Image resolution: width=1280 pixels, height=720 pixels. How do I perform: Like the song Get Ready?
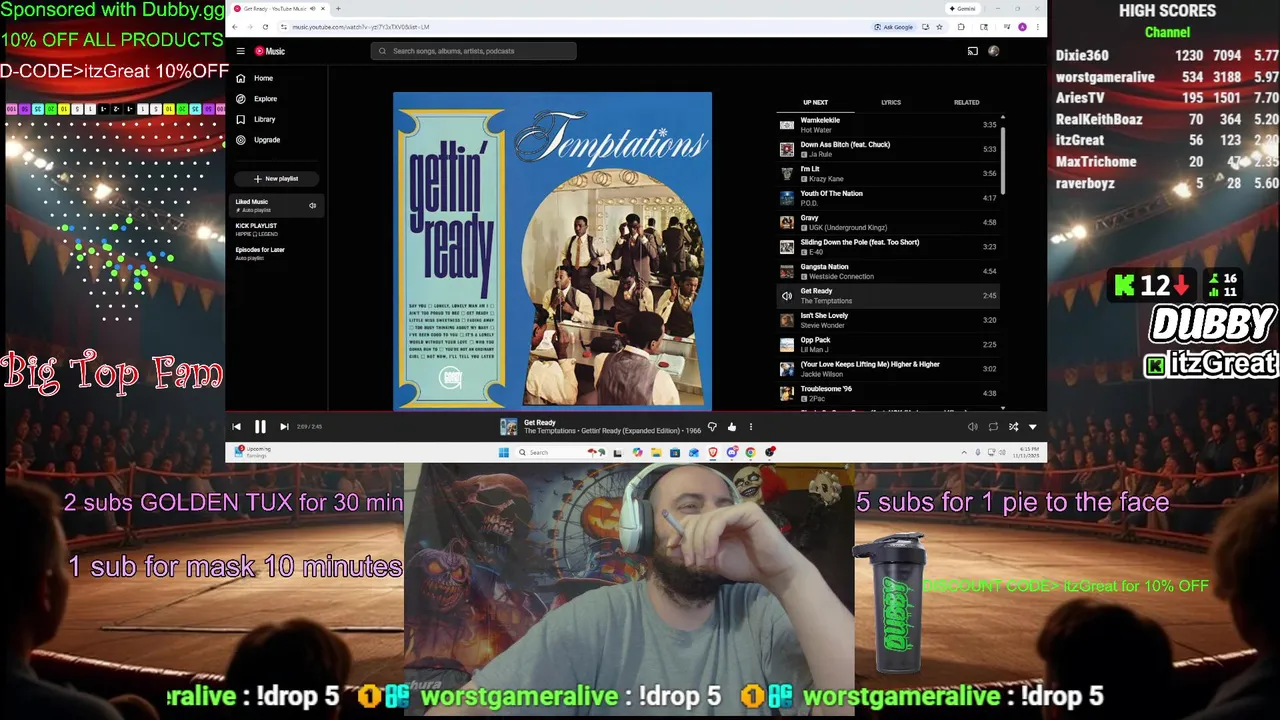731,427
